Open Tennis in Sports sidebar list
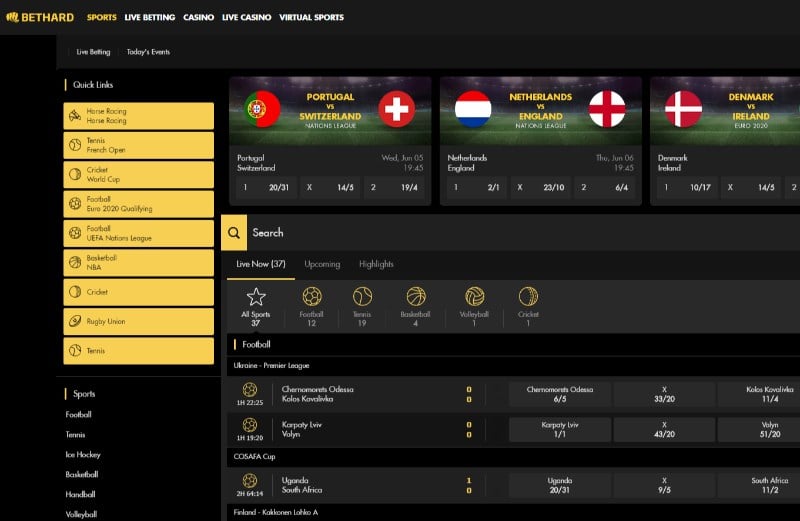This screenshot has height=521, width=800. pyautogui.click(x=76, y=435)
